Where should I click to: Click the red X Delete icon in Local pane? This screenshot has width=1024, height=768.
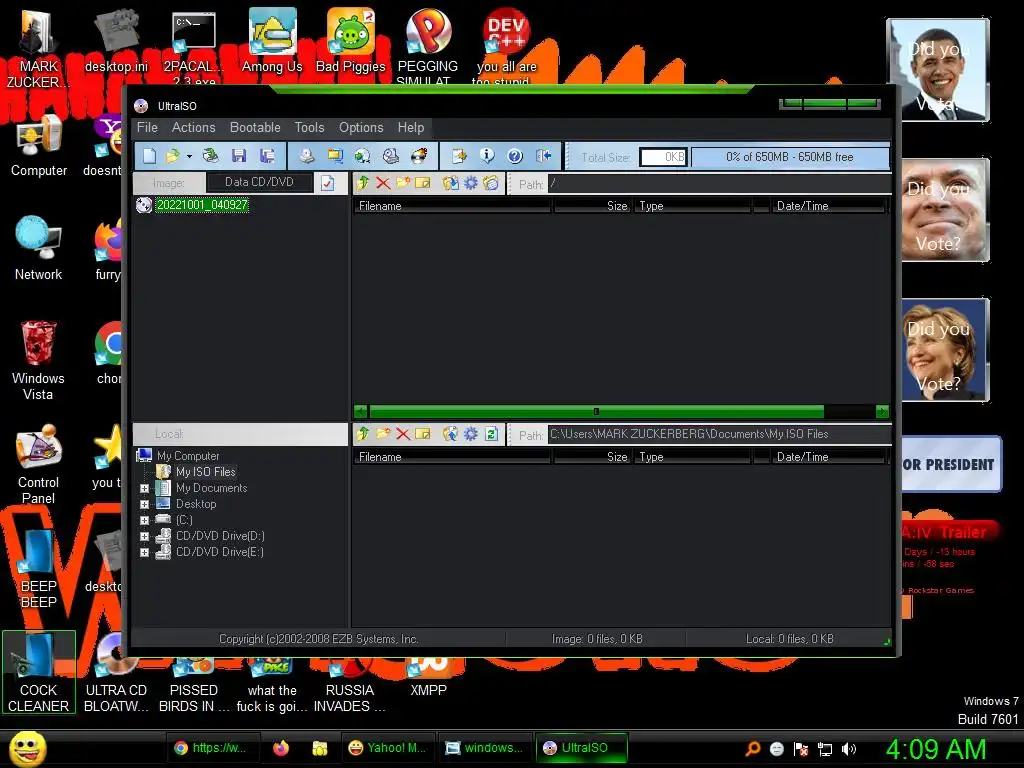tap(403, 434)
